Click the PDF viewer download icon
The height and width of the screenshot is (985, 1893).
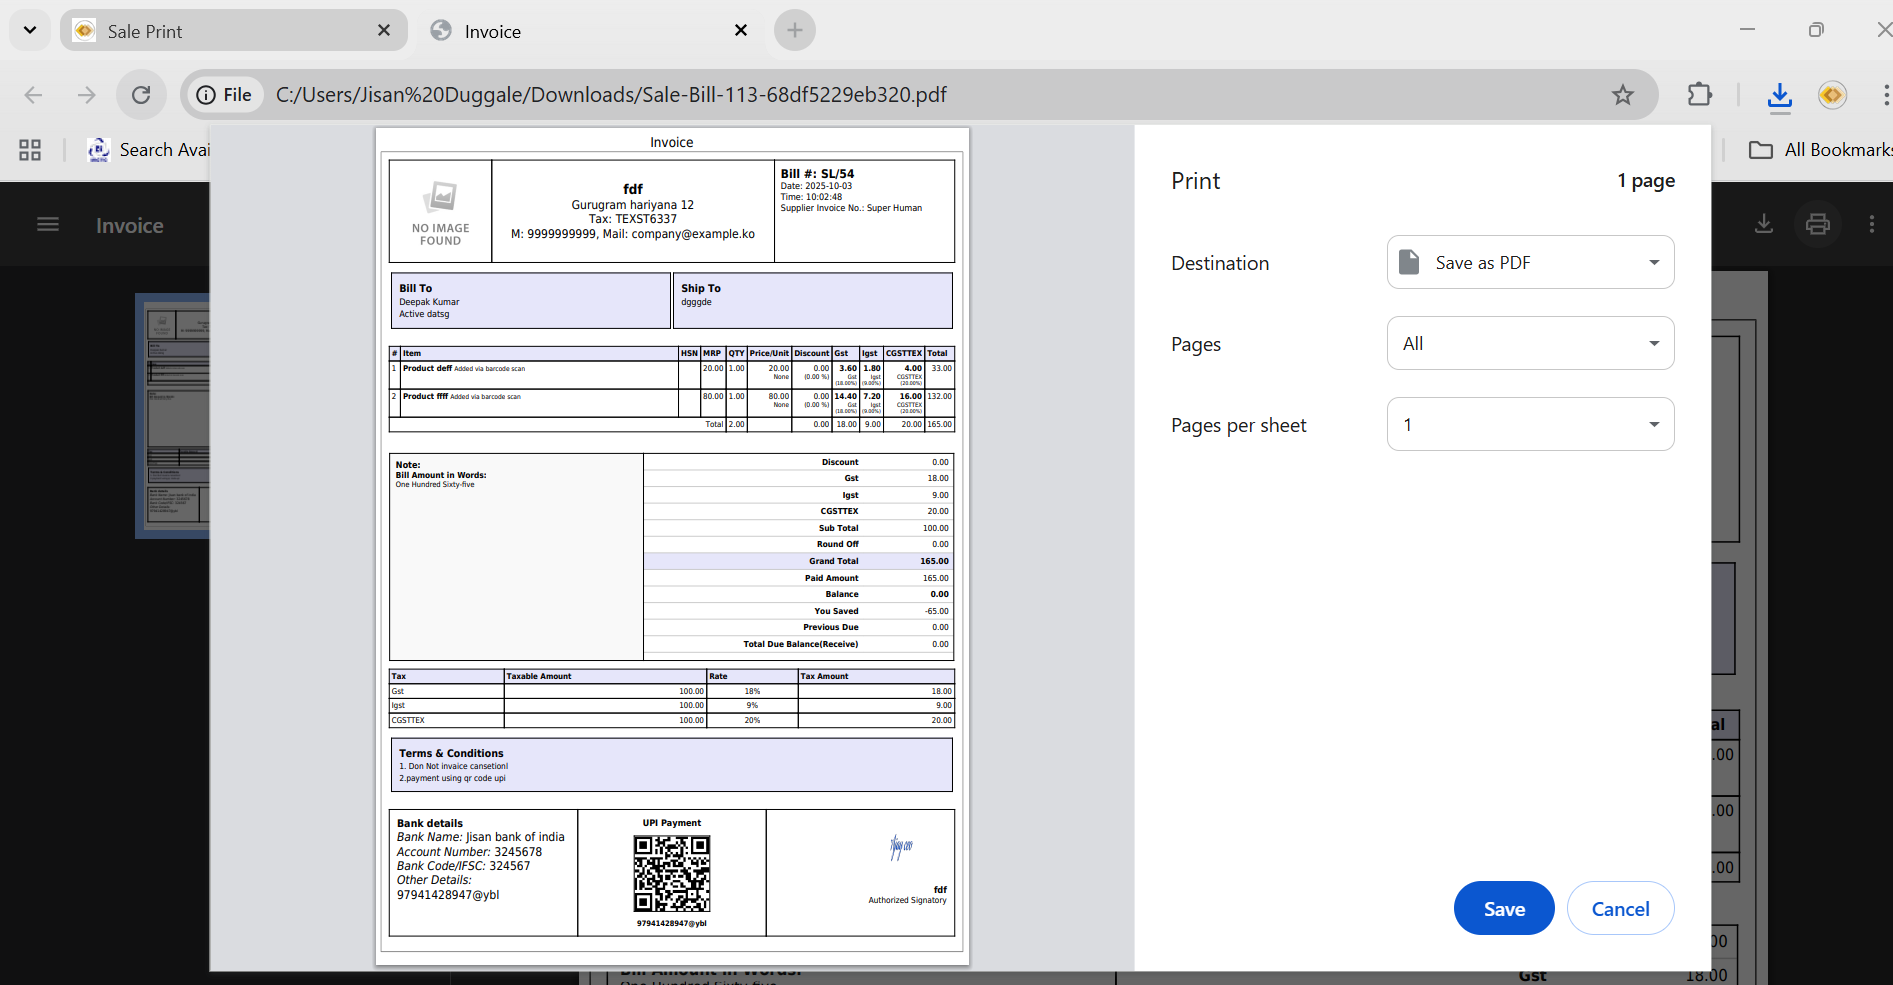click(1764, 224)
